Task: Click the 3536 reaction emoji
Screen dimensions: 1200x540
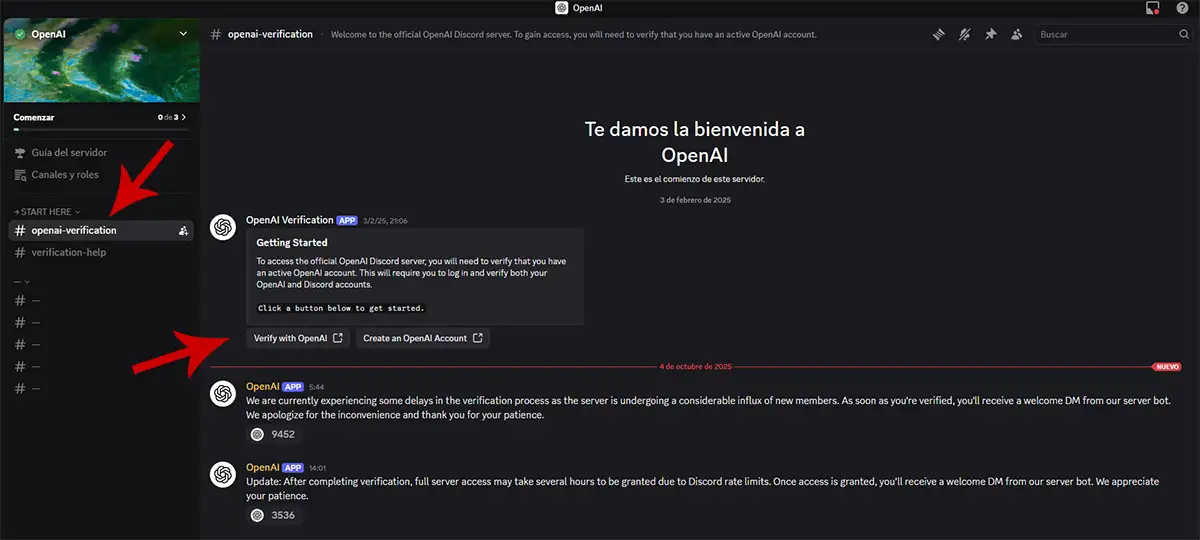Action: 258,516
